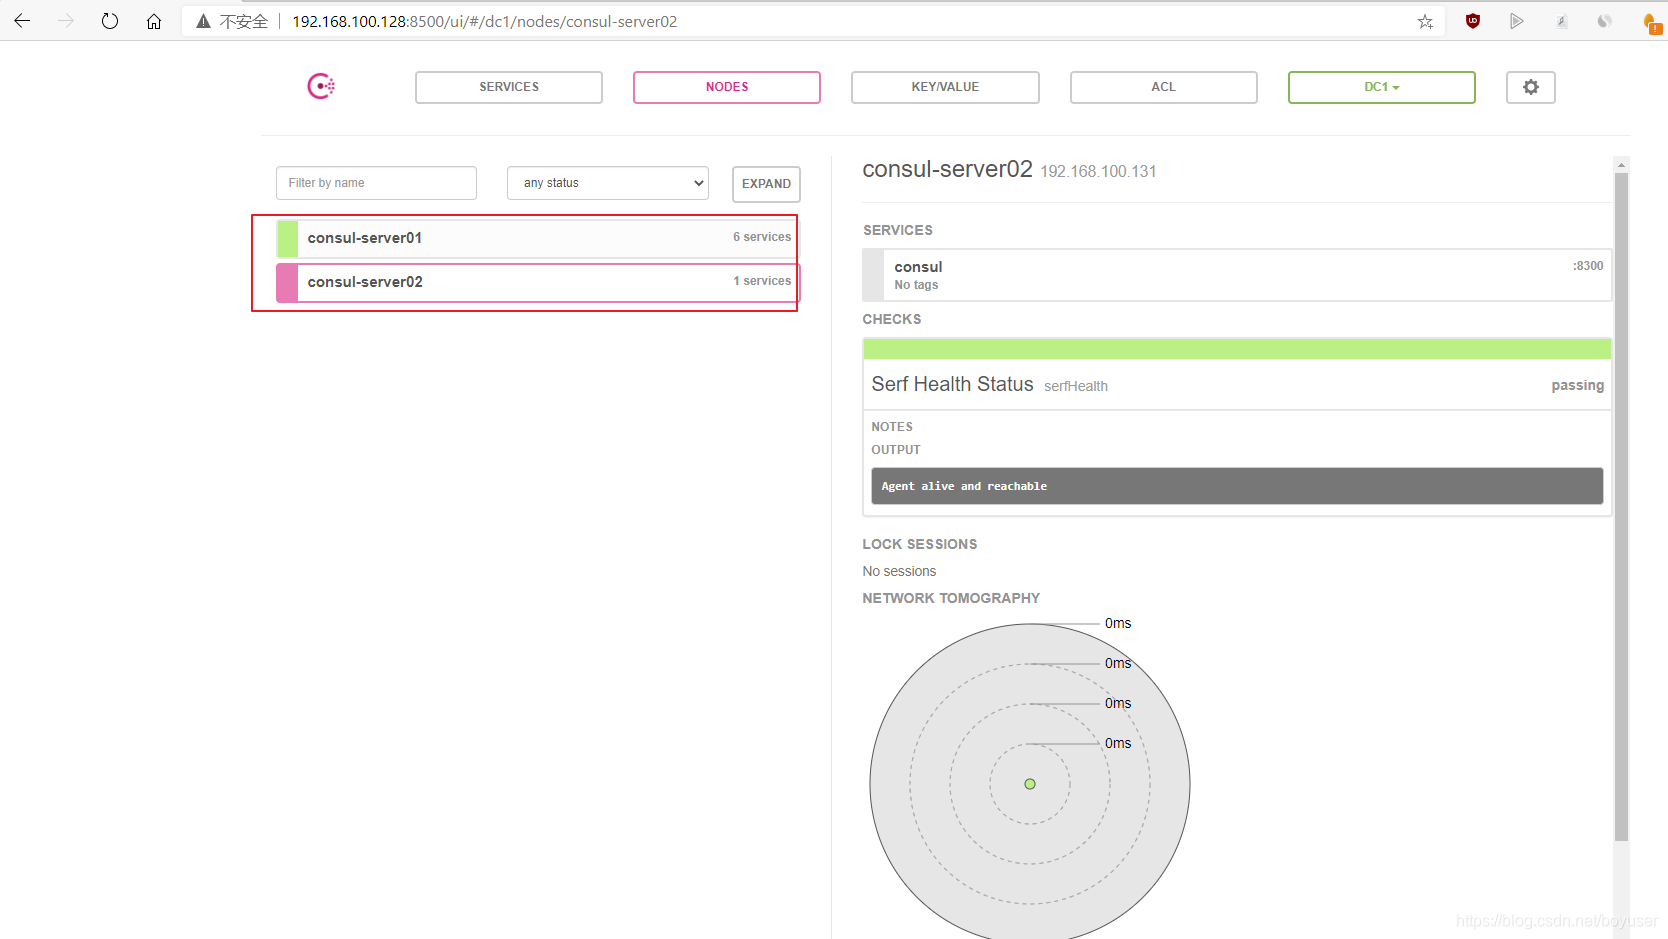Click the :8300 port label
The height and width of the screenshot is (939, 1668).
[1587, 266]
